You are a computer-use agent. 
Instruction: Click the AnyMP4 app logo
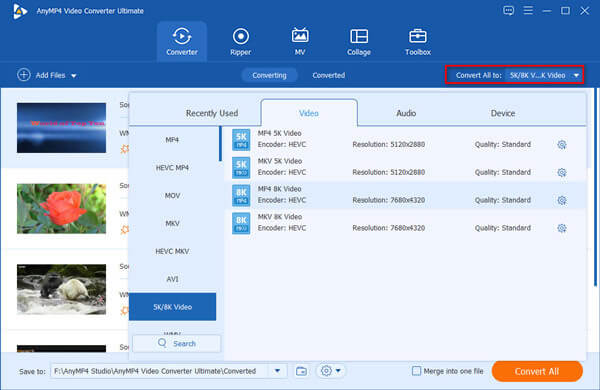[x=19, y=11]
